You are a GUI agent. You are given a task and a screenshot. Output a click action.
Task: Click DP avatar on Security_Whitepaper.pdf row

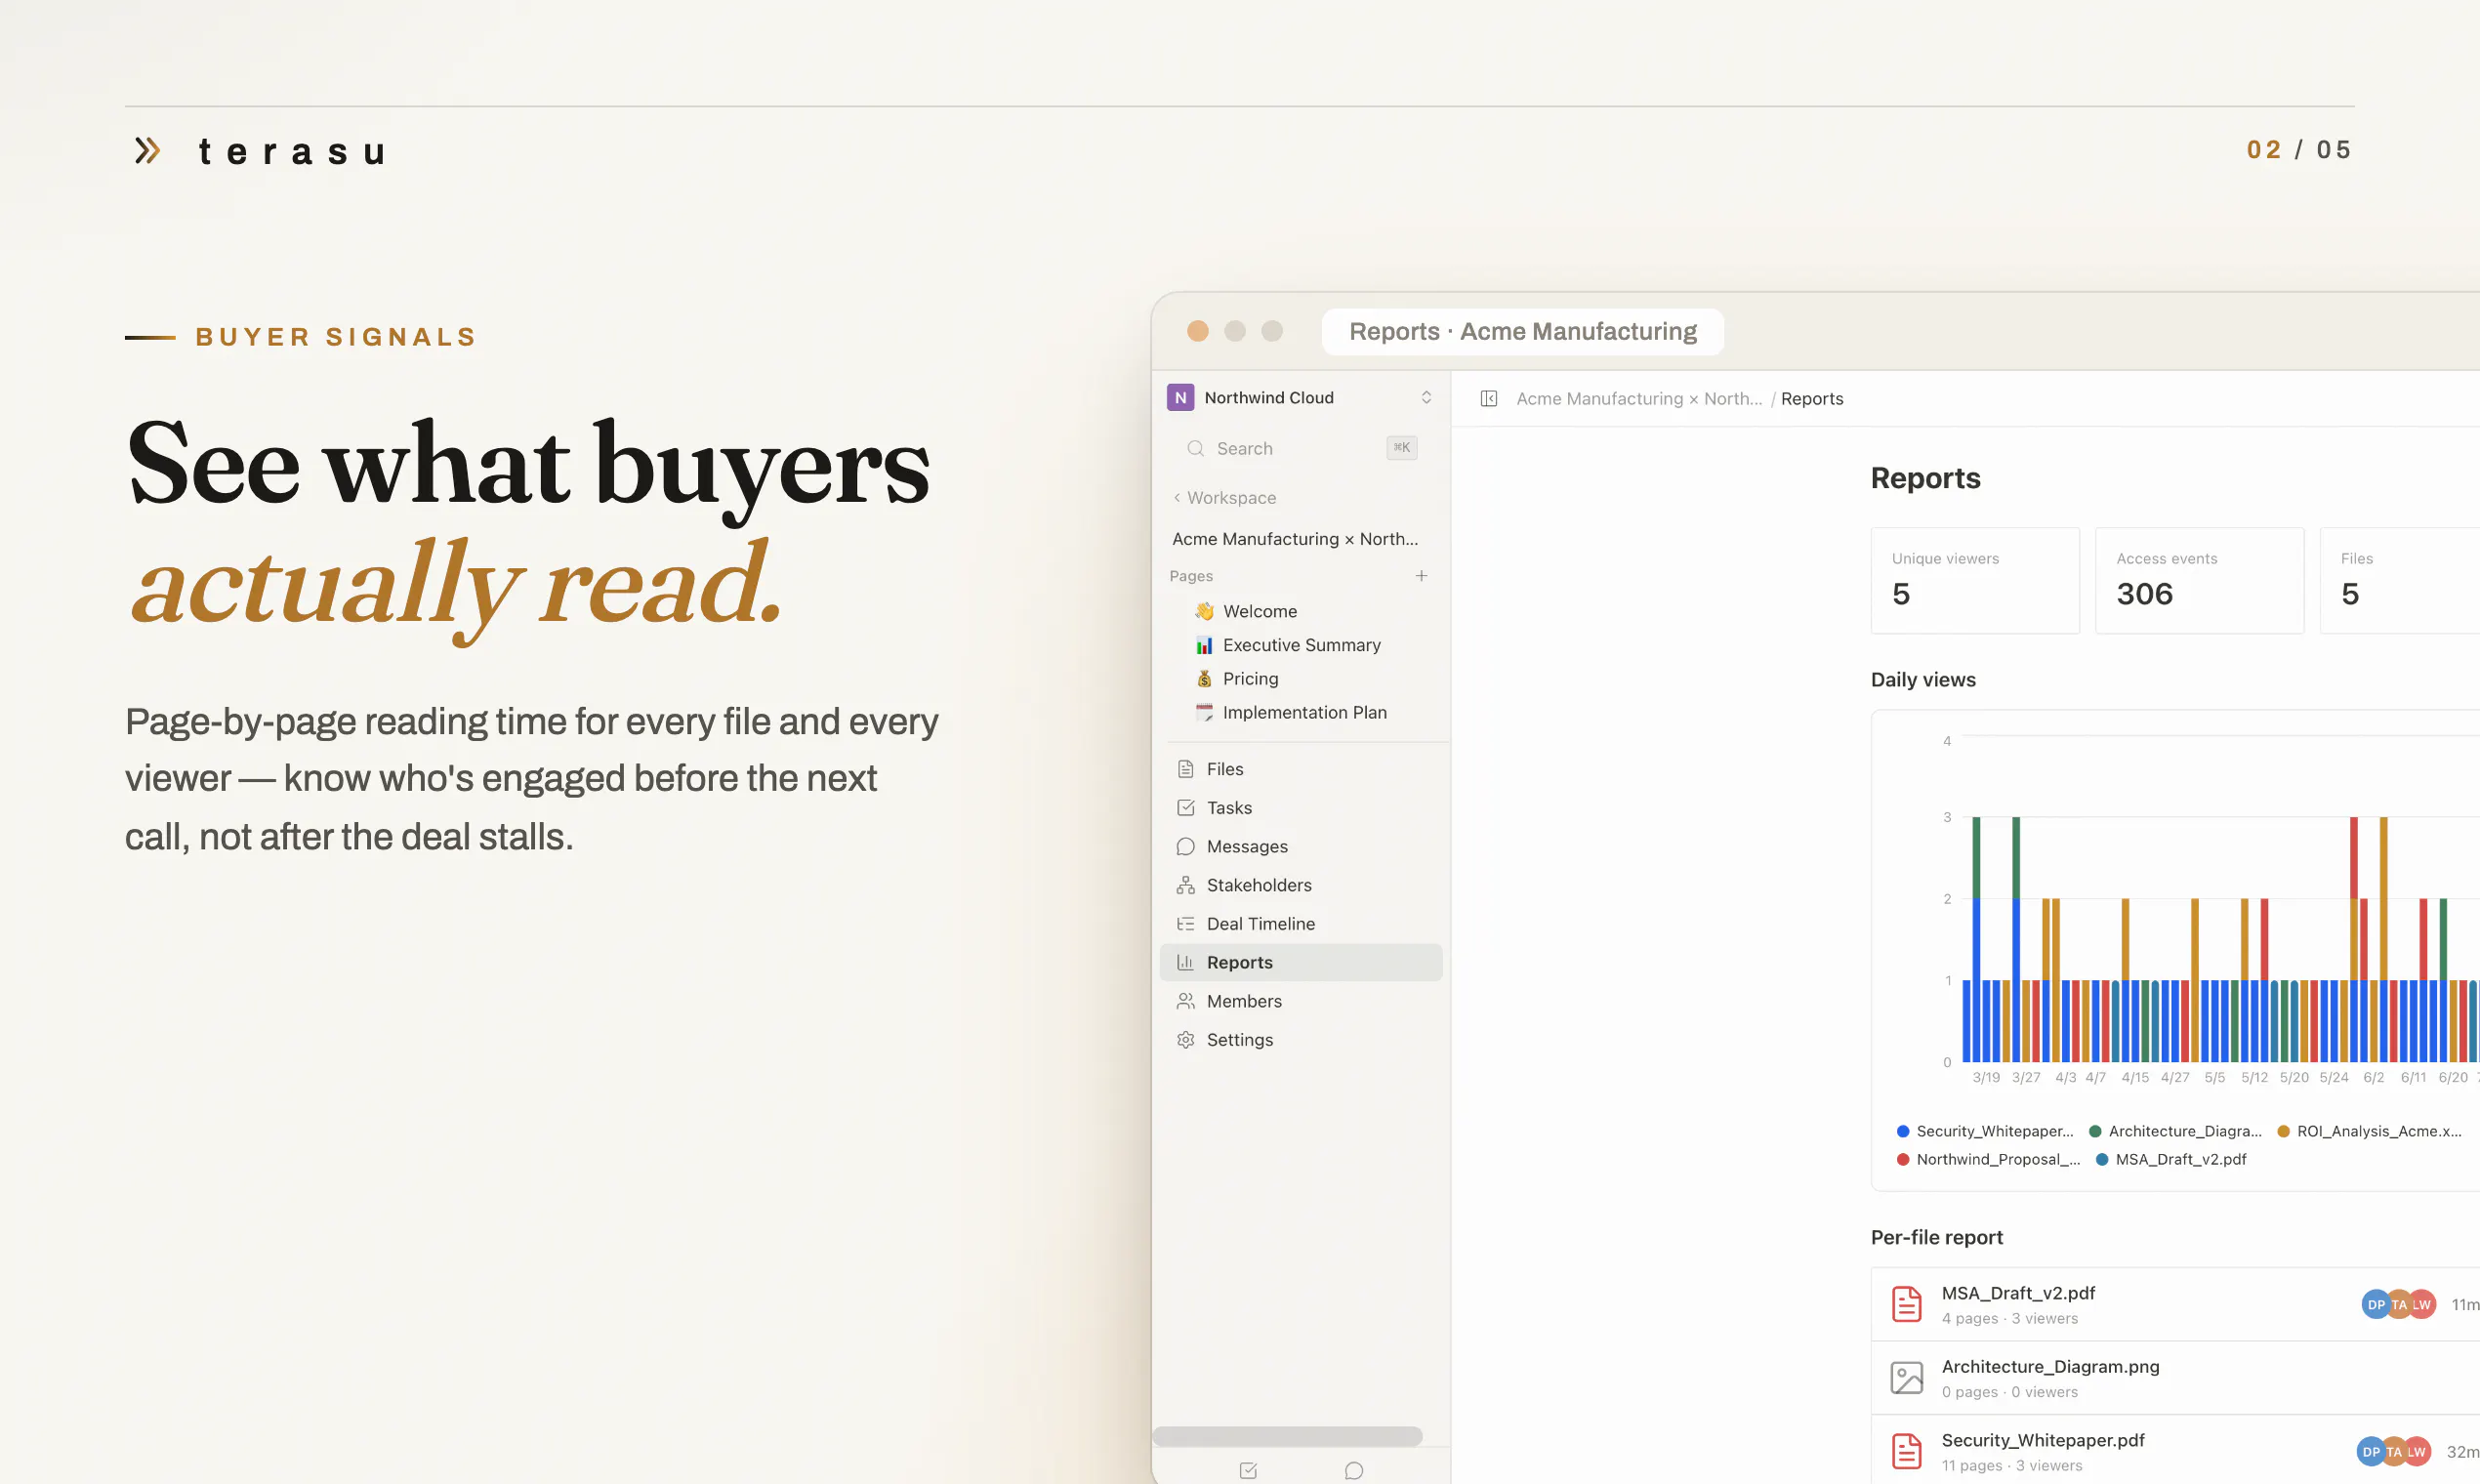[x=2370, y=1451]
